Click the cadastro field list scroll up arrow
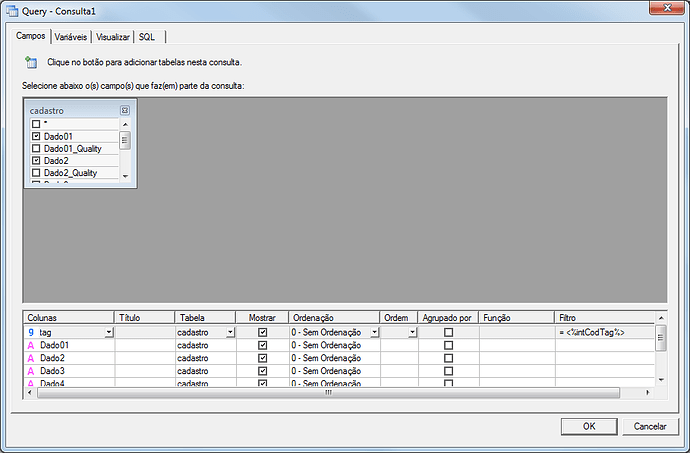The height and width of the screenshot is (453, 690). coord(125,124)
